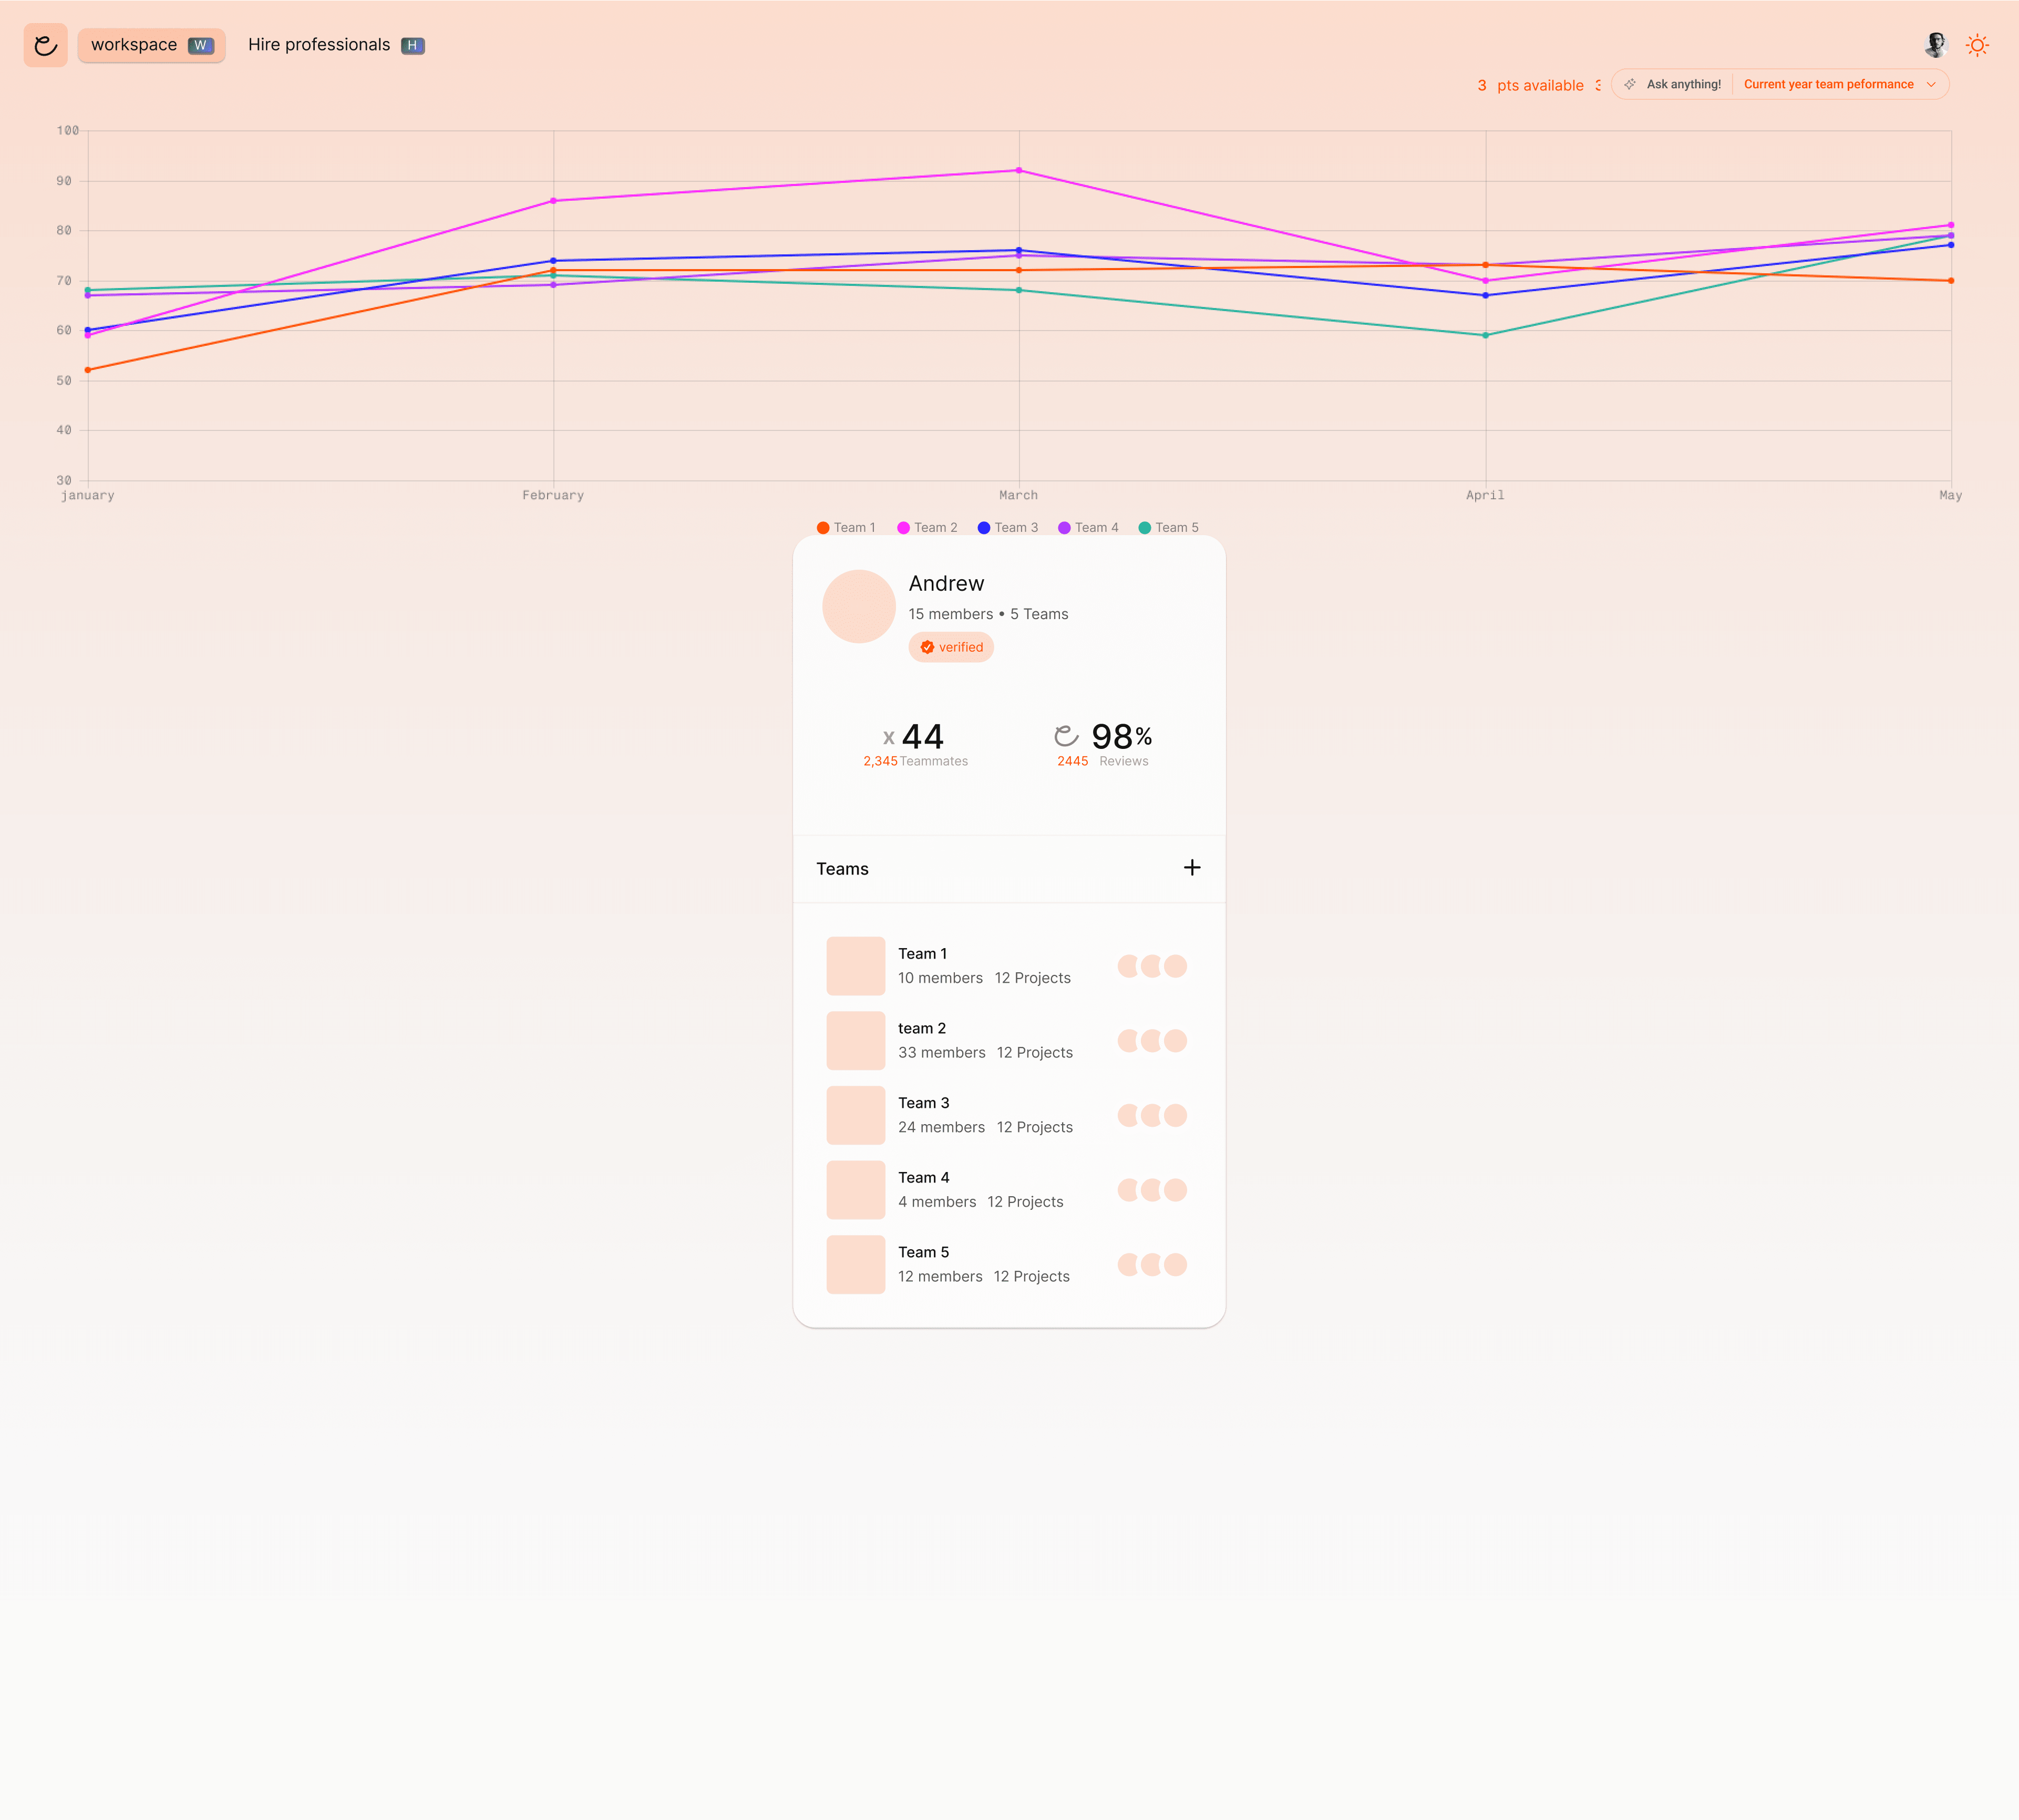Focus the 'Ask anything!' input
Viewport: 2019px width, 1820px height.
tap(1683, 84)
